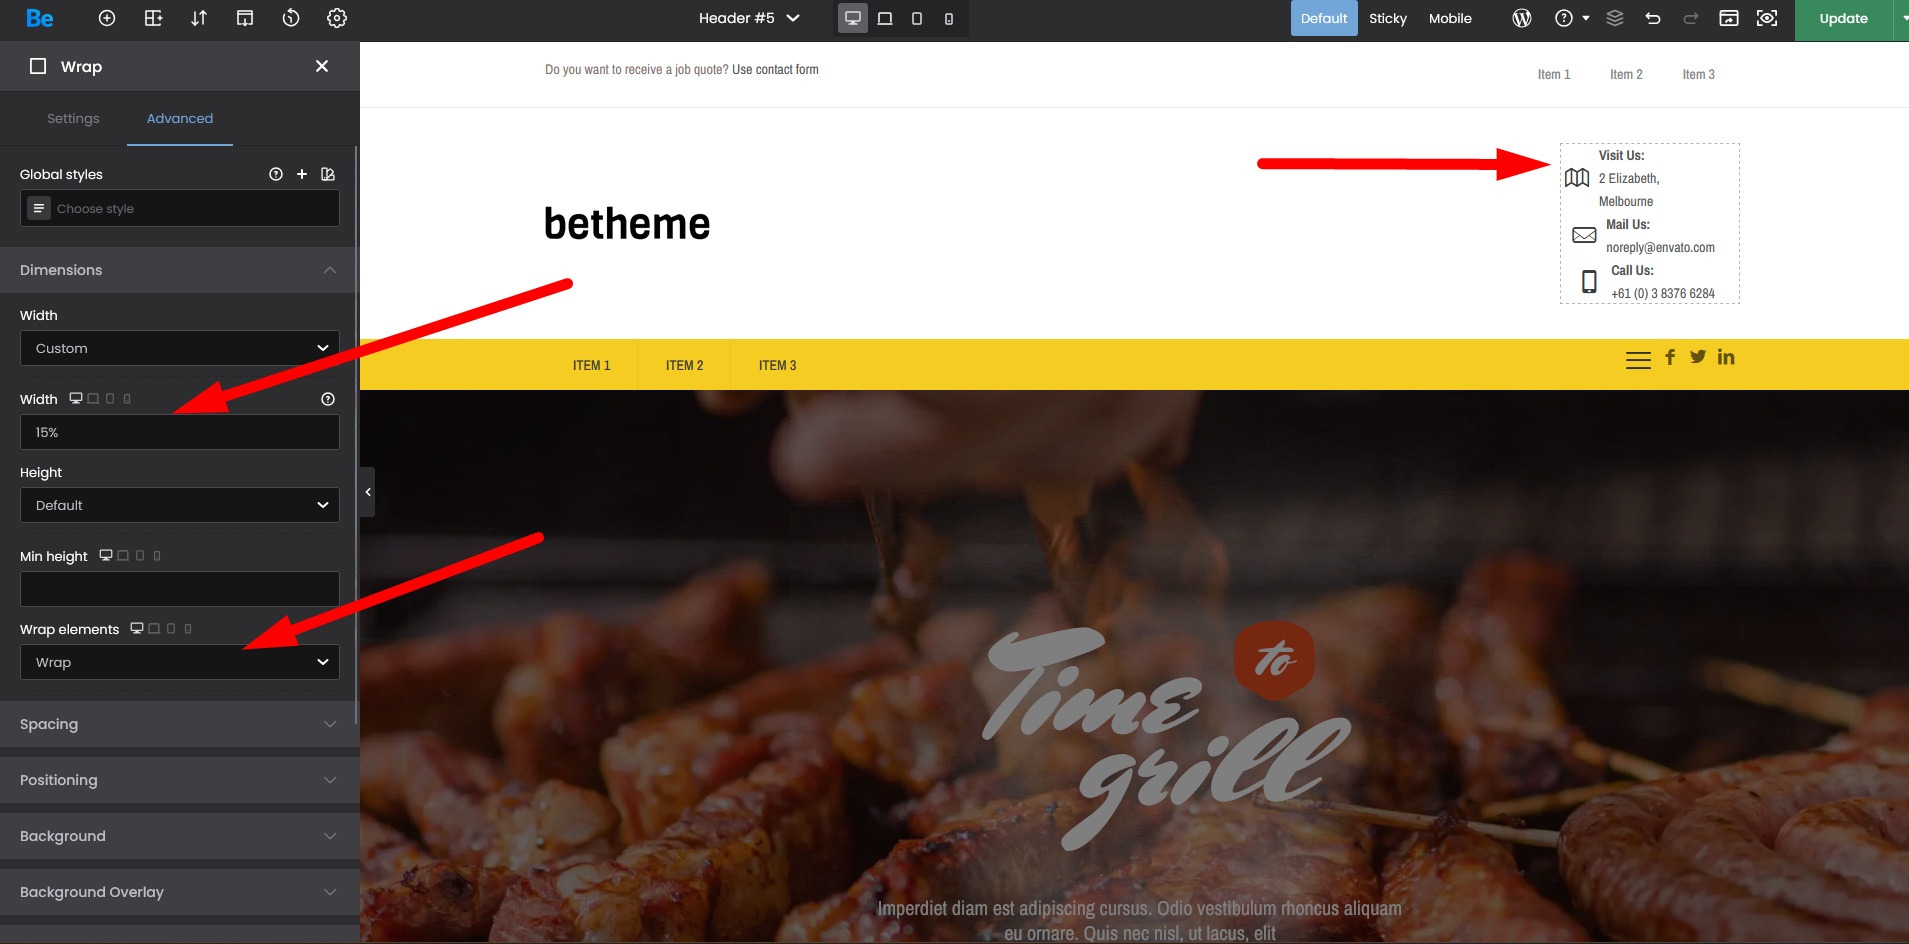Open the history revisions icon
Image resolution: width=1909 pixels, height=944 pixels.
click(291, 18)
